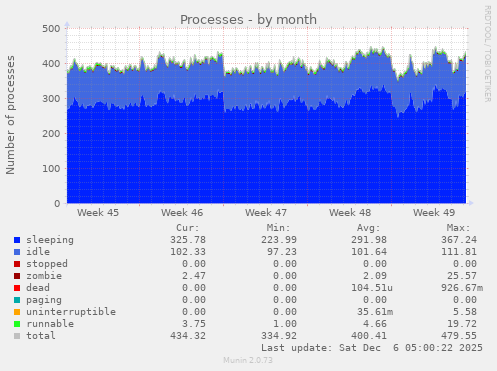Click the idle legend color swatch
The image size is (497, 371).
tap(17, 252)
